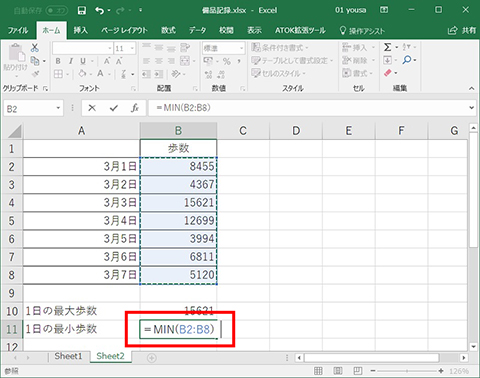Screen dimensions: 480x378
Task: Click Decrease Decimal icon
Action: pos(221,74)
